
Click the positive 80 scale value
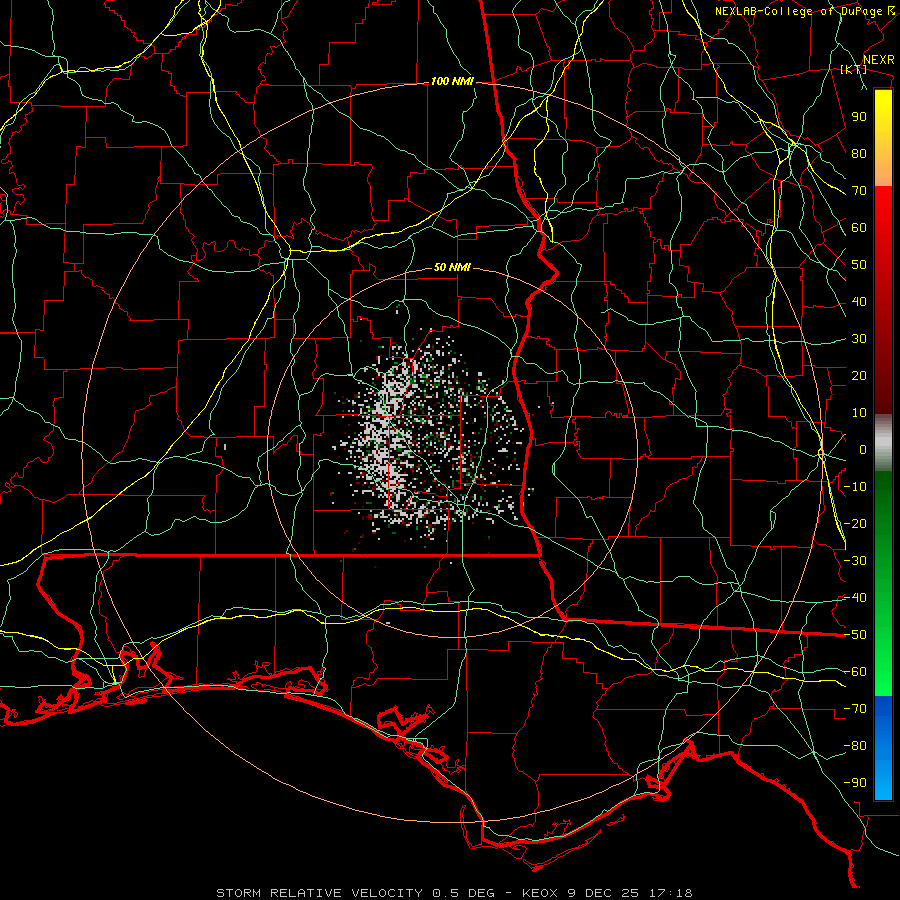(x=859, y=153)
